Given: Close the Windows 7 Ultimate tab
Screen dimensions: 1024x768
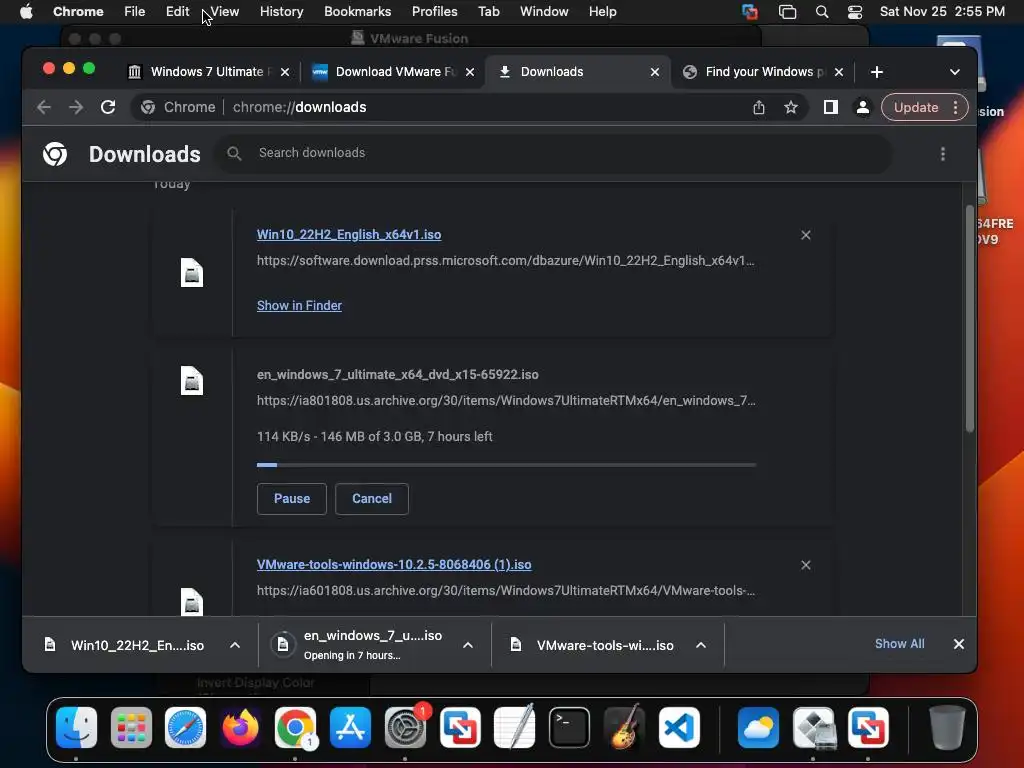Looking at the screenshot, I should tap(285, 72).
